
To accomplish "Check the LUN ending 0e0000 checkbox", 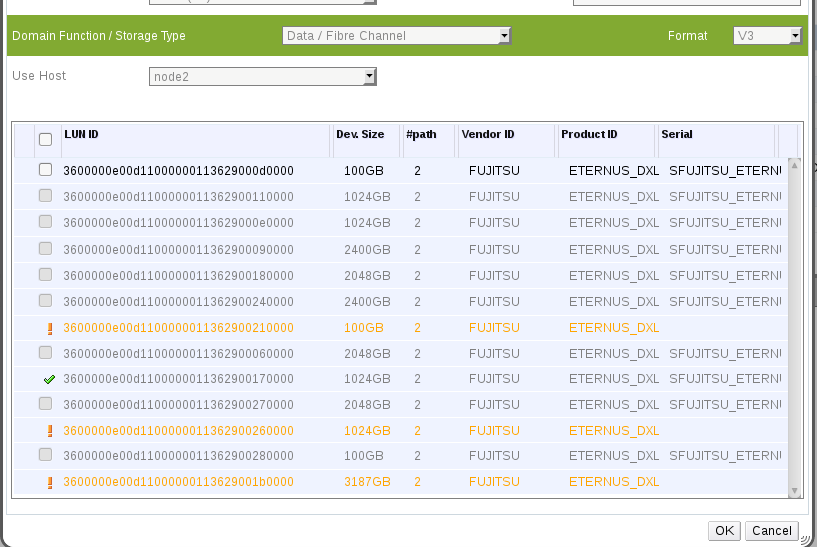I will coord(45,222).
